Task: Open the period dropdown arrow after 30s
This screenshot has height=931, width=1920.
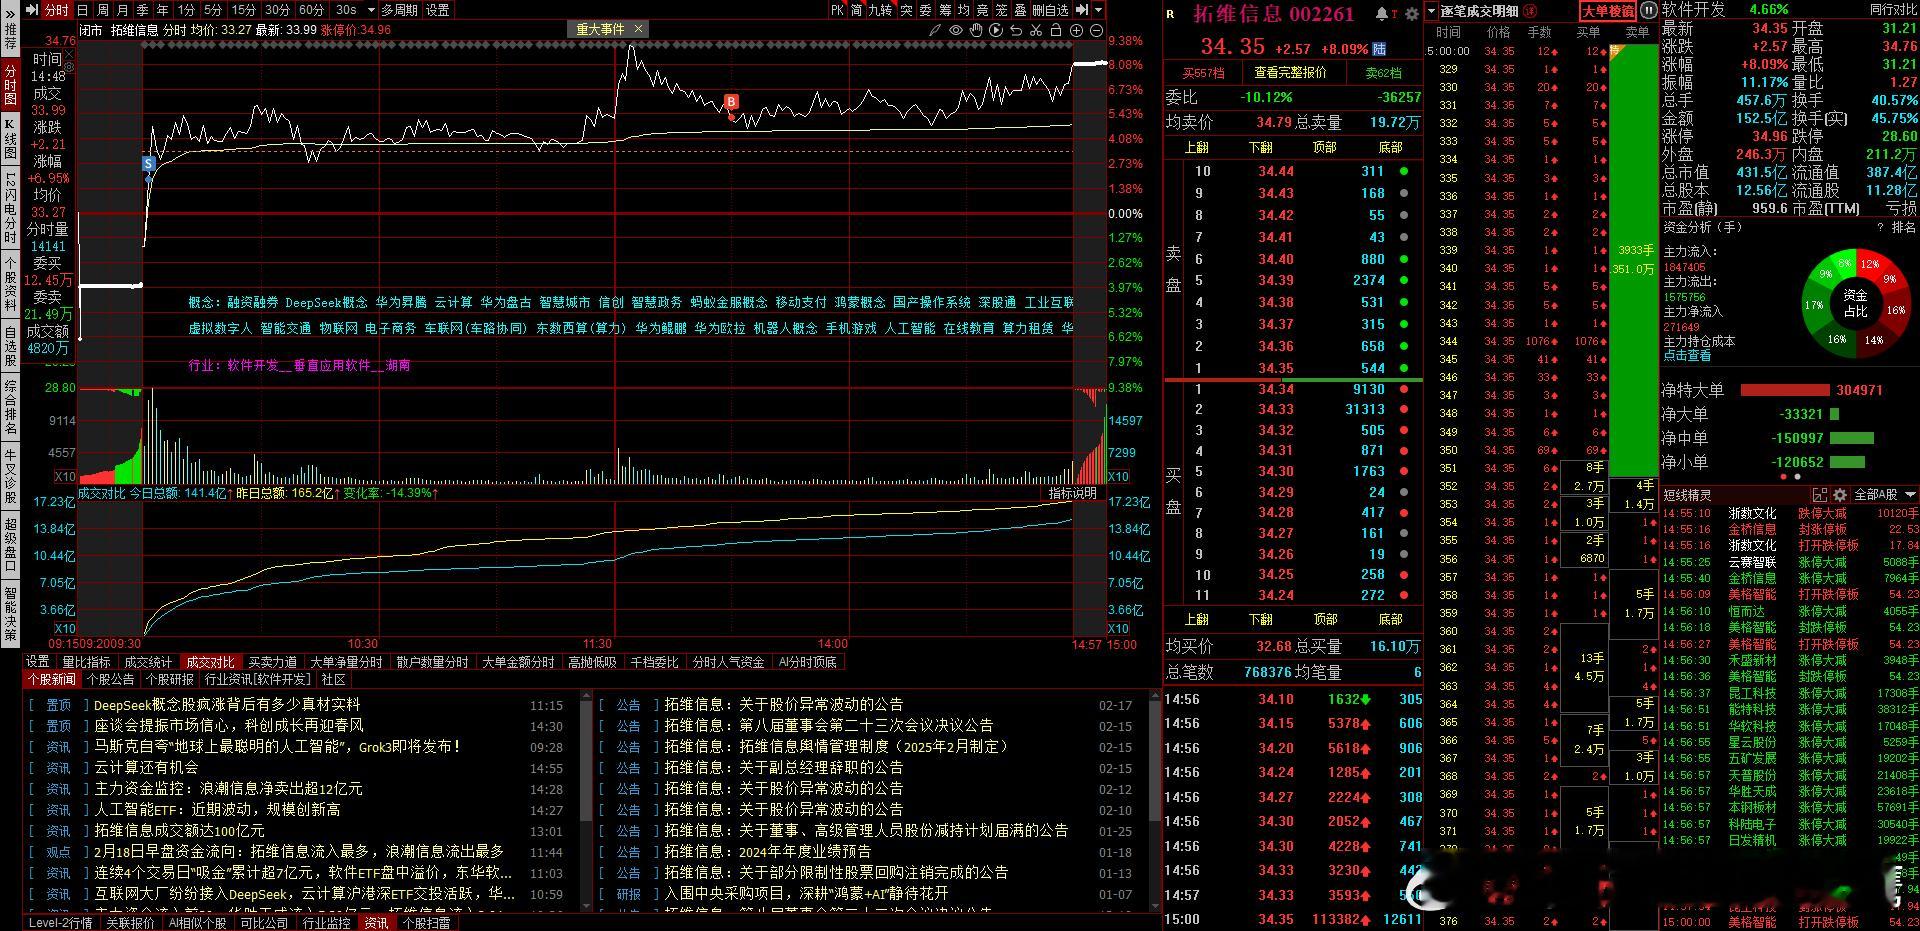Action: 371,10
